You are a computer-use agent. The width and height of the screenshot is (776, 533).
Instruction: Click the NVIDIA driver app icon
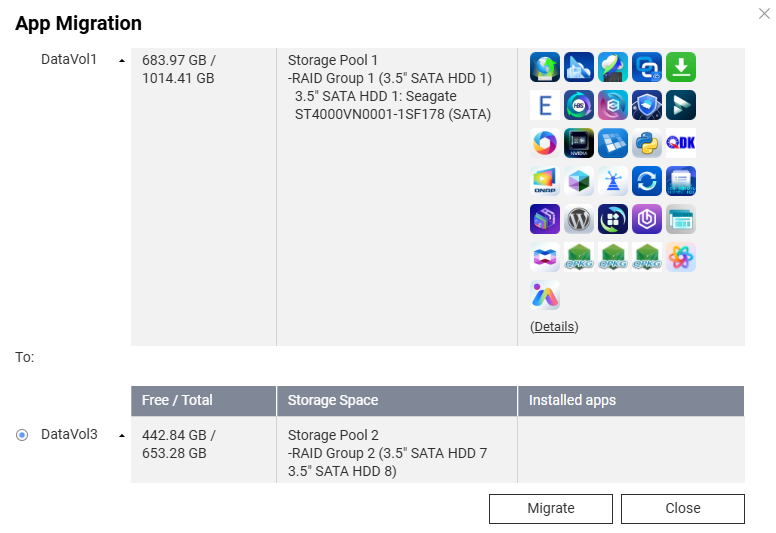pyautogui.click(x=578, y=143)
